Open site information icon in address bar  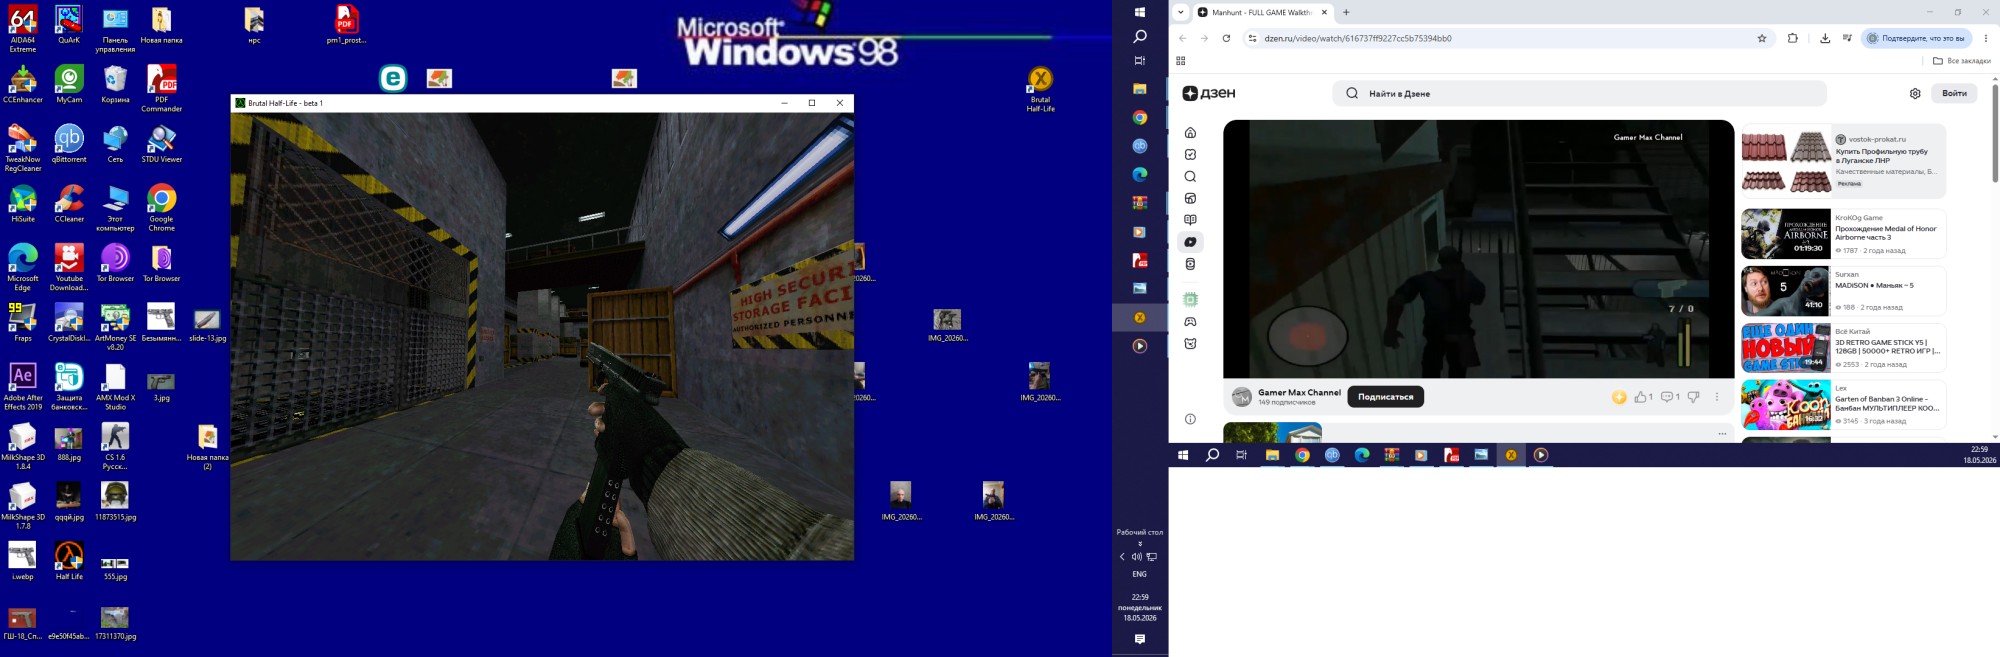pyautogui.click(x=1251, y=38)
